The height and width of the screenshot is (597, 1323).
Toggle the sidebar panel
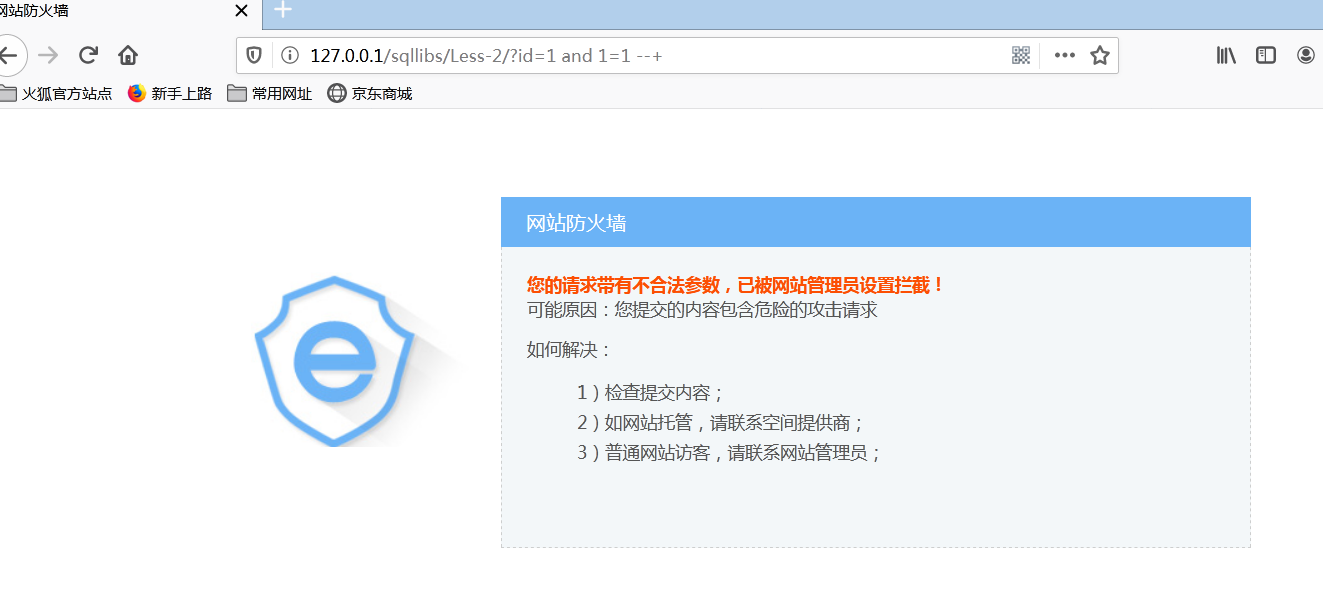1265,55
